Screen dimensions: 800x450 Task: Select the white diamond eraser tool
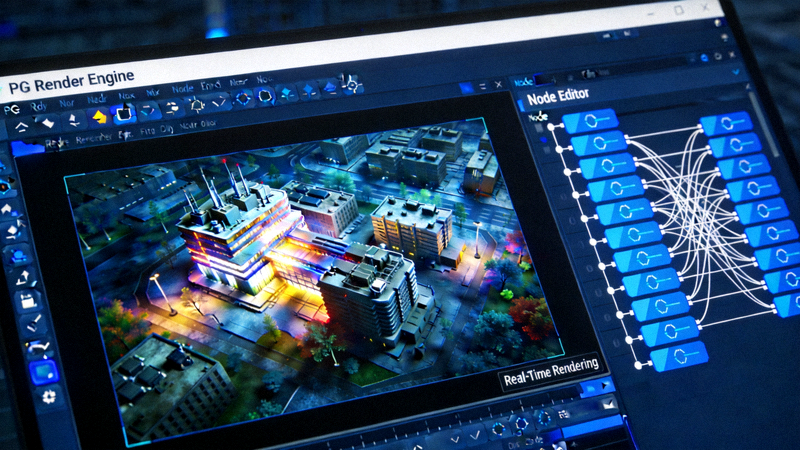[x=47, y=123]
